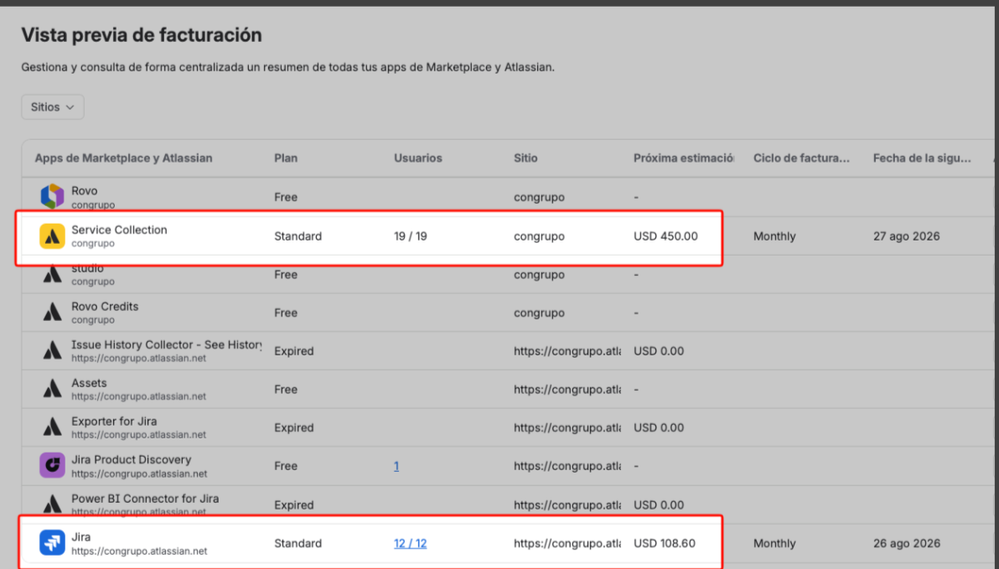Click the Assets app icon
The height and width of the screenshot is (569, 999).
pos(52,389)
